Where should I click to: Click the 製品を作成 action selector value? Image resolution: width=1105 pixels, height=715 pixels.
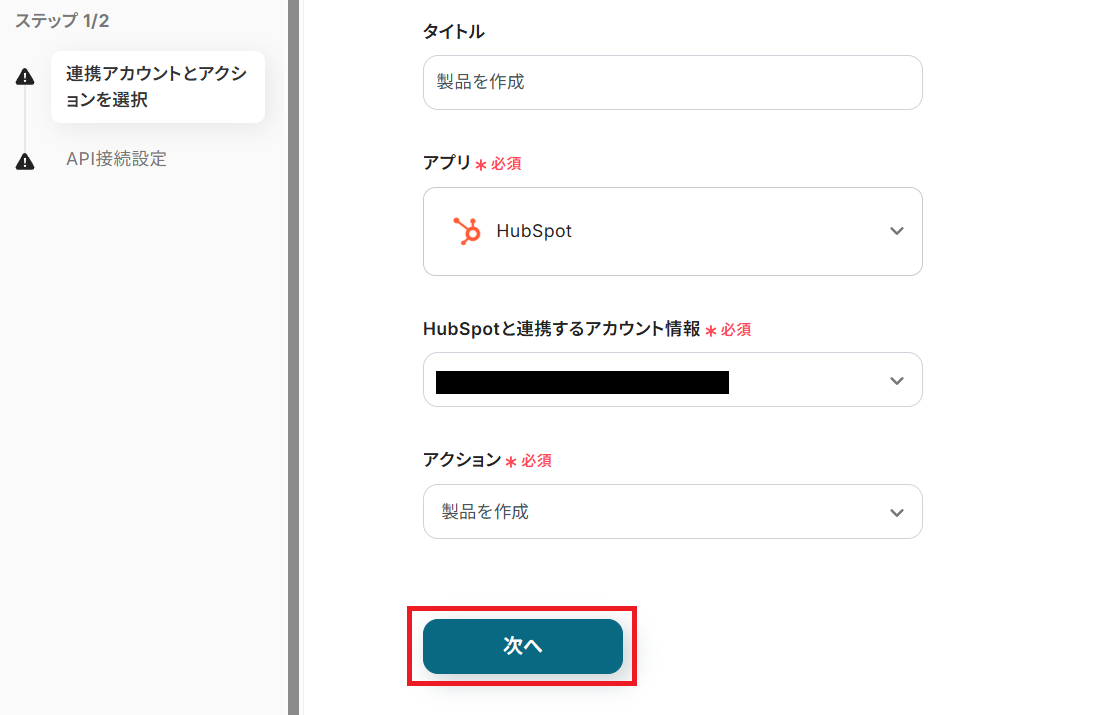pos(485,512)
